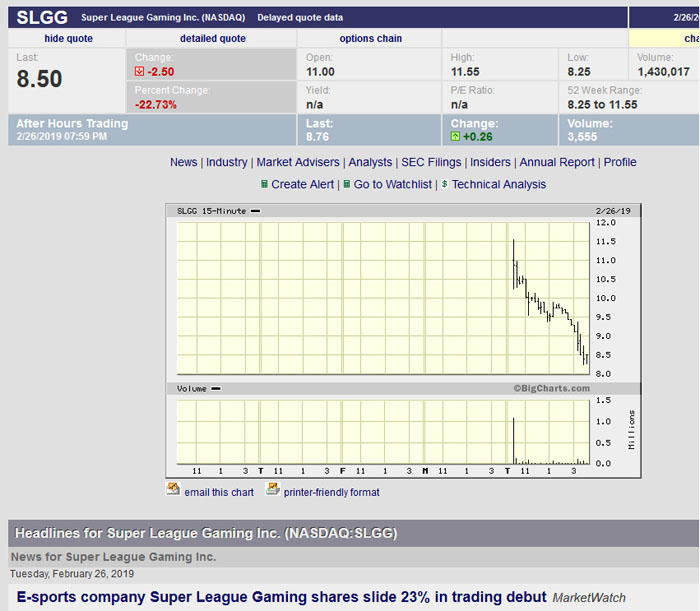
Task: Click the email this chart envelope icon
Action: click(173, 489)
